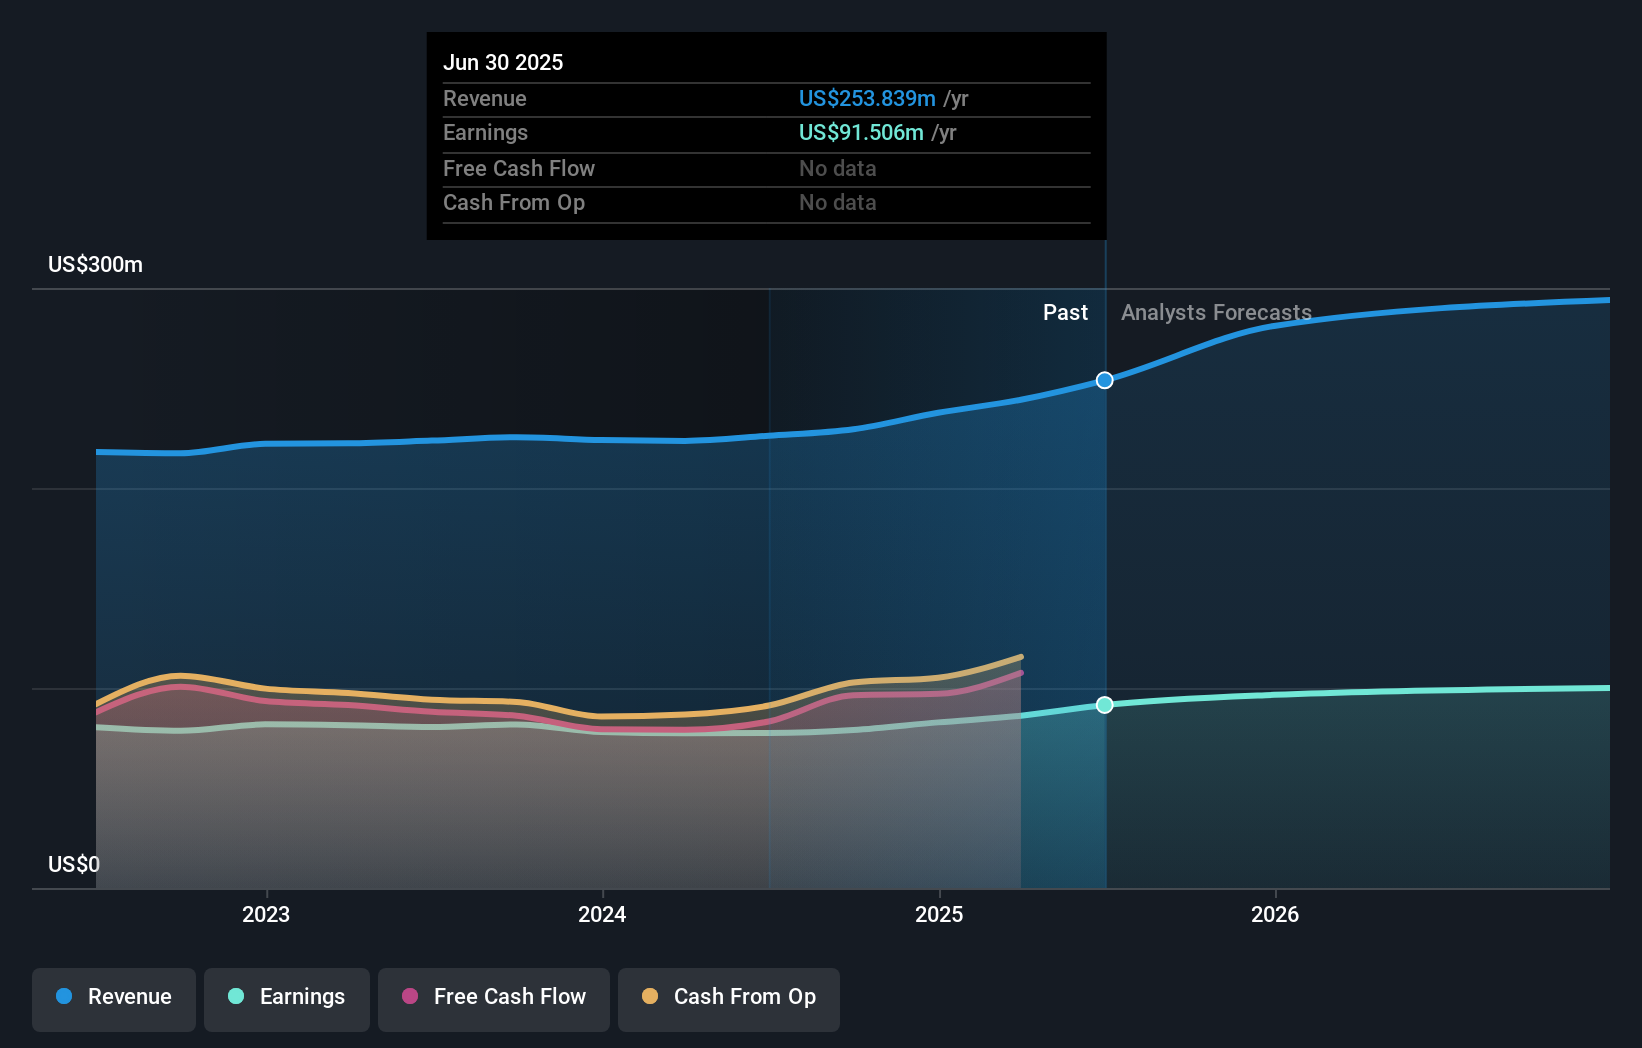
Task: Click the Past label on chart
Action: [1065, 312]
